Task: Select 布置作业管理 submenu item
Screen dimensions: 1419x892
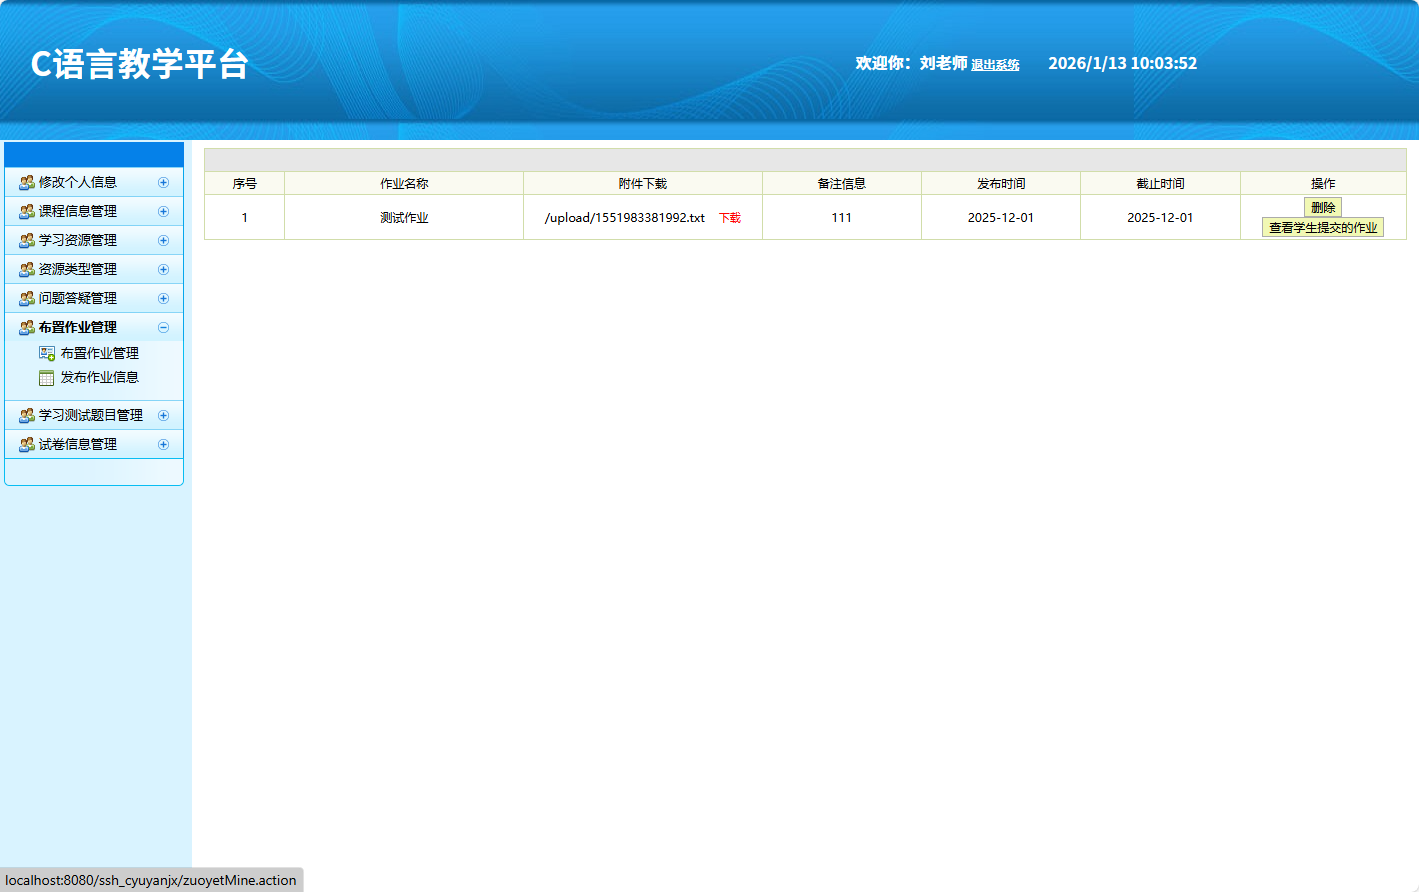Action: click(99, 352)
